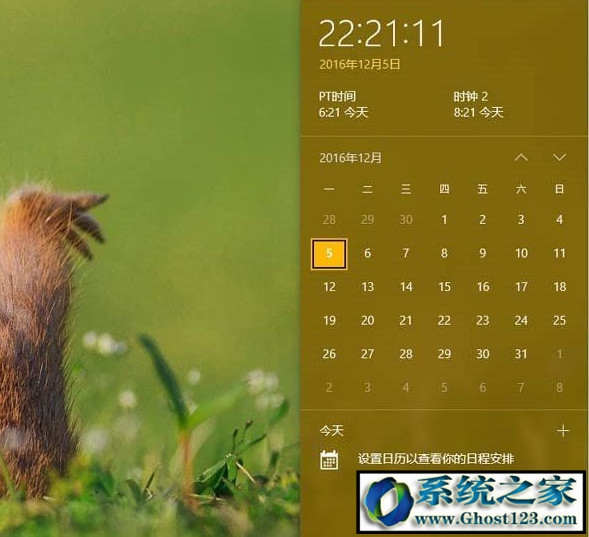Select December 14 in the calendar
Image resolution: width=589 pixels, height=537 pixels.
[406, 287]
